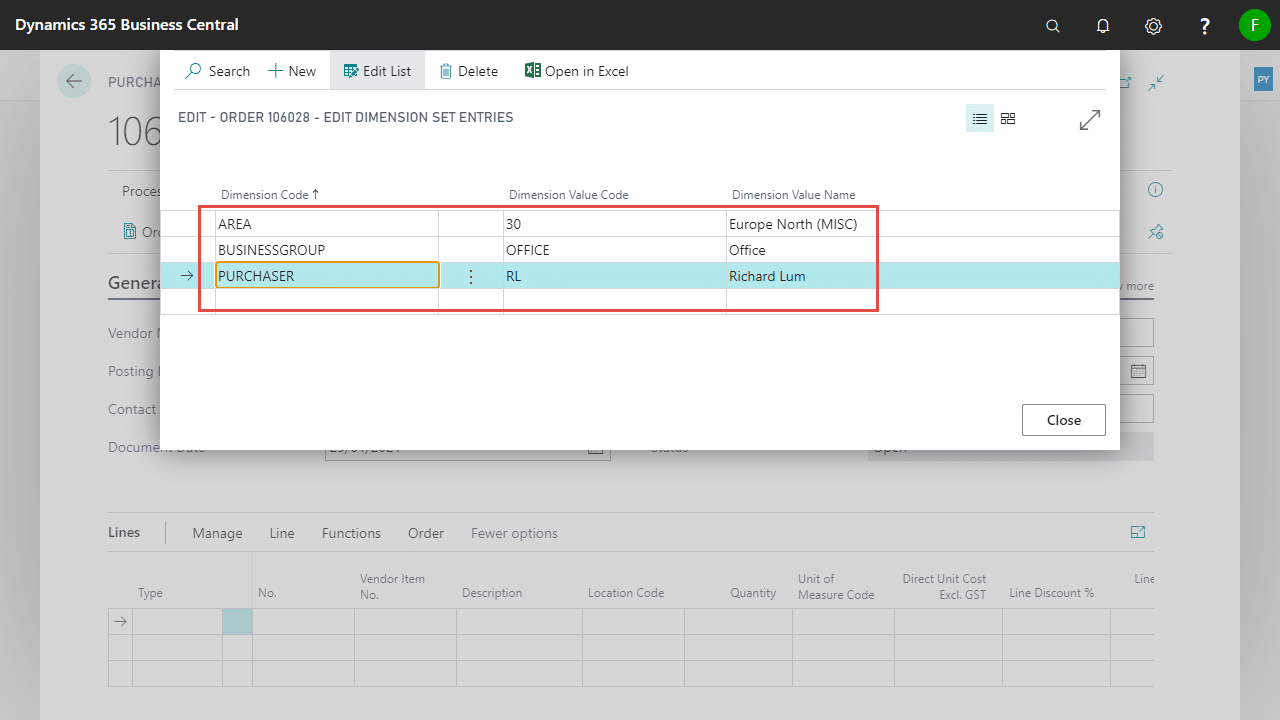Expand dimension entries dialog to full screen
This screenshot has width=1280, height=720.
click(1089, 119)
